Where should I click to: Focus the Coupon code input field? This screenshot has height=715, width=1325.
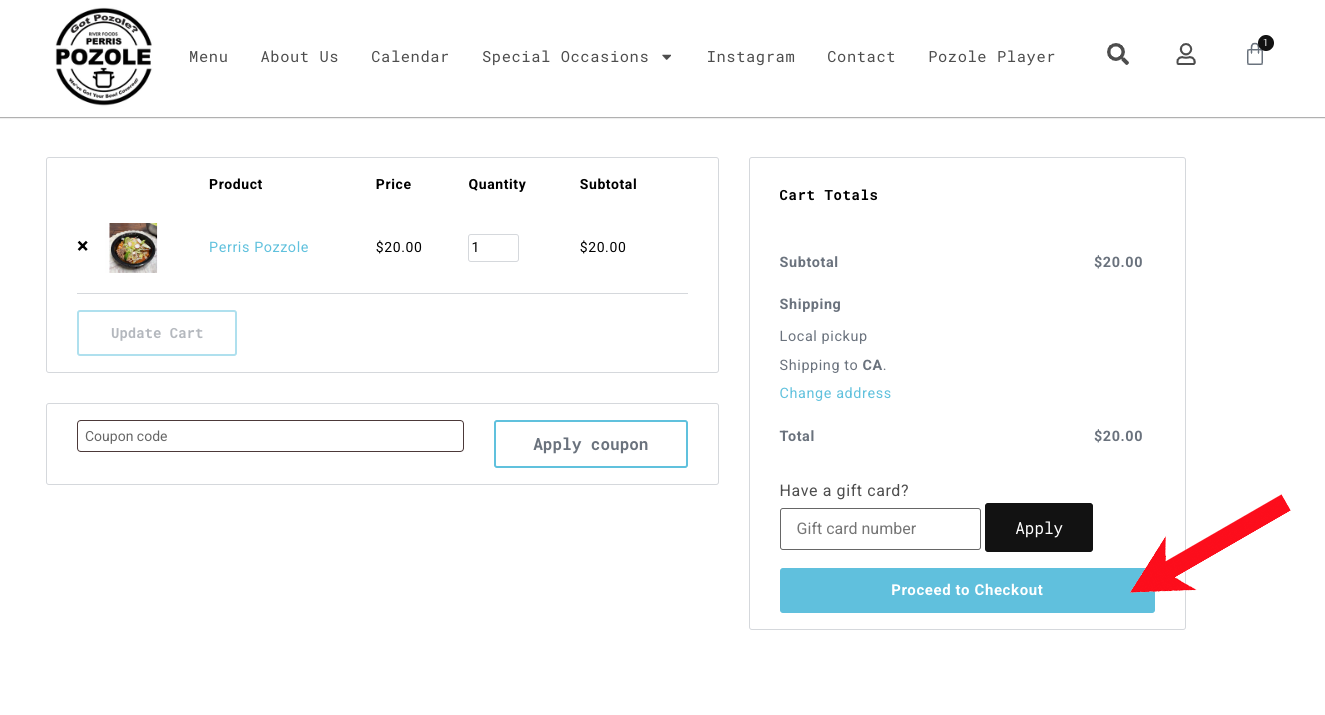click(x=270, y=436)
